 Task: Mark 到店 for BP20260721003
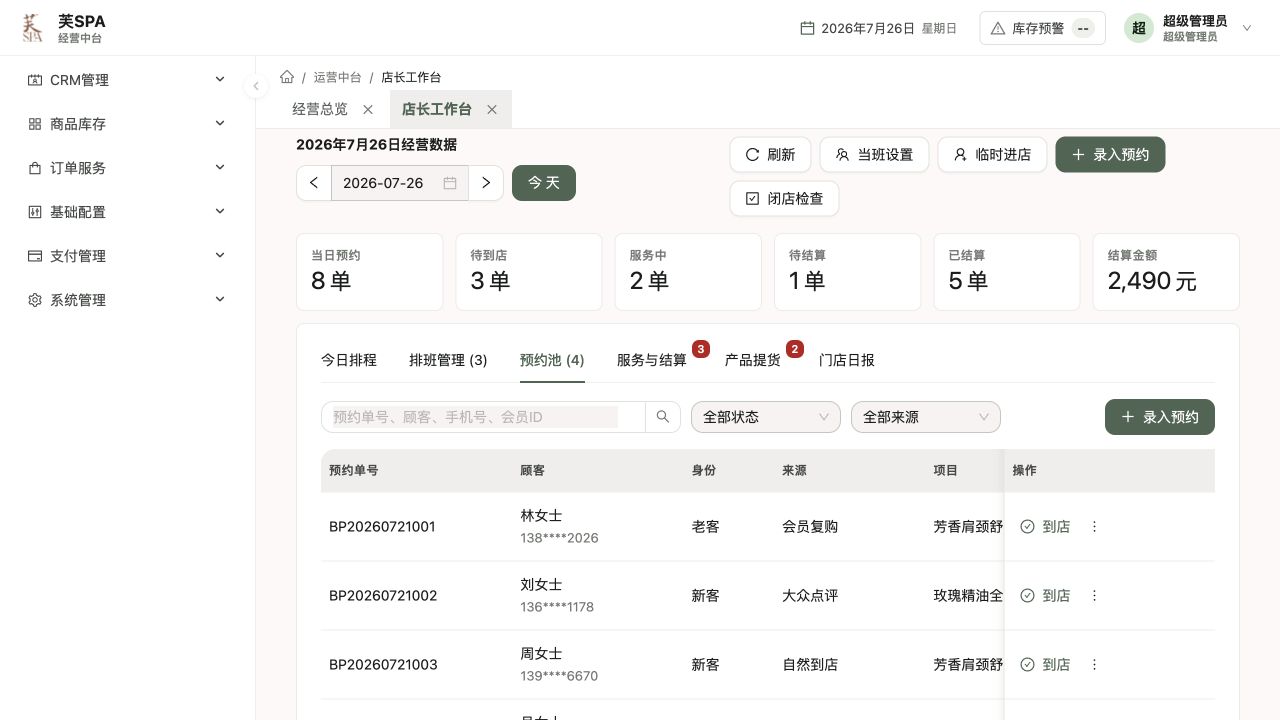(x=1045, y=665)
